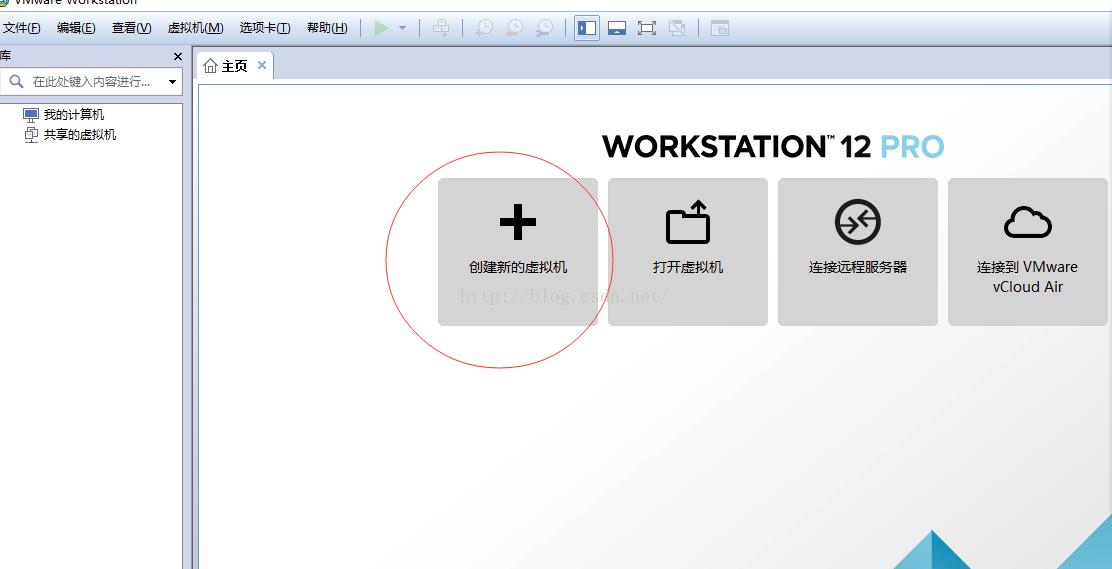Image resolution: width=1112 pixels, height=569 pixels.
Task: Click the Unity mode toolbar icon
Action: point(677,28)
